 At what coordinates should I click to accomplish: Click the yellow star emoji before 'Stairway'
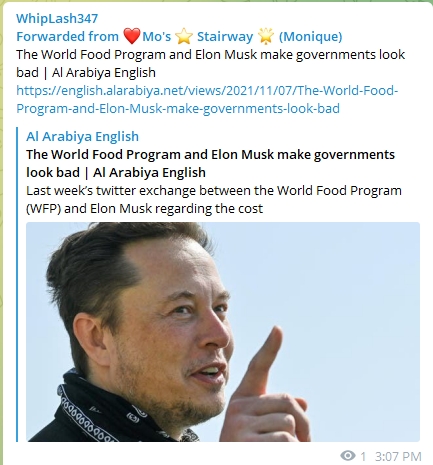(184, 36)
